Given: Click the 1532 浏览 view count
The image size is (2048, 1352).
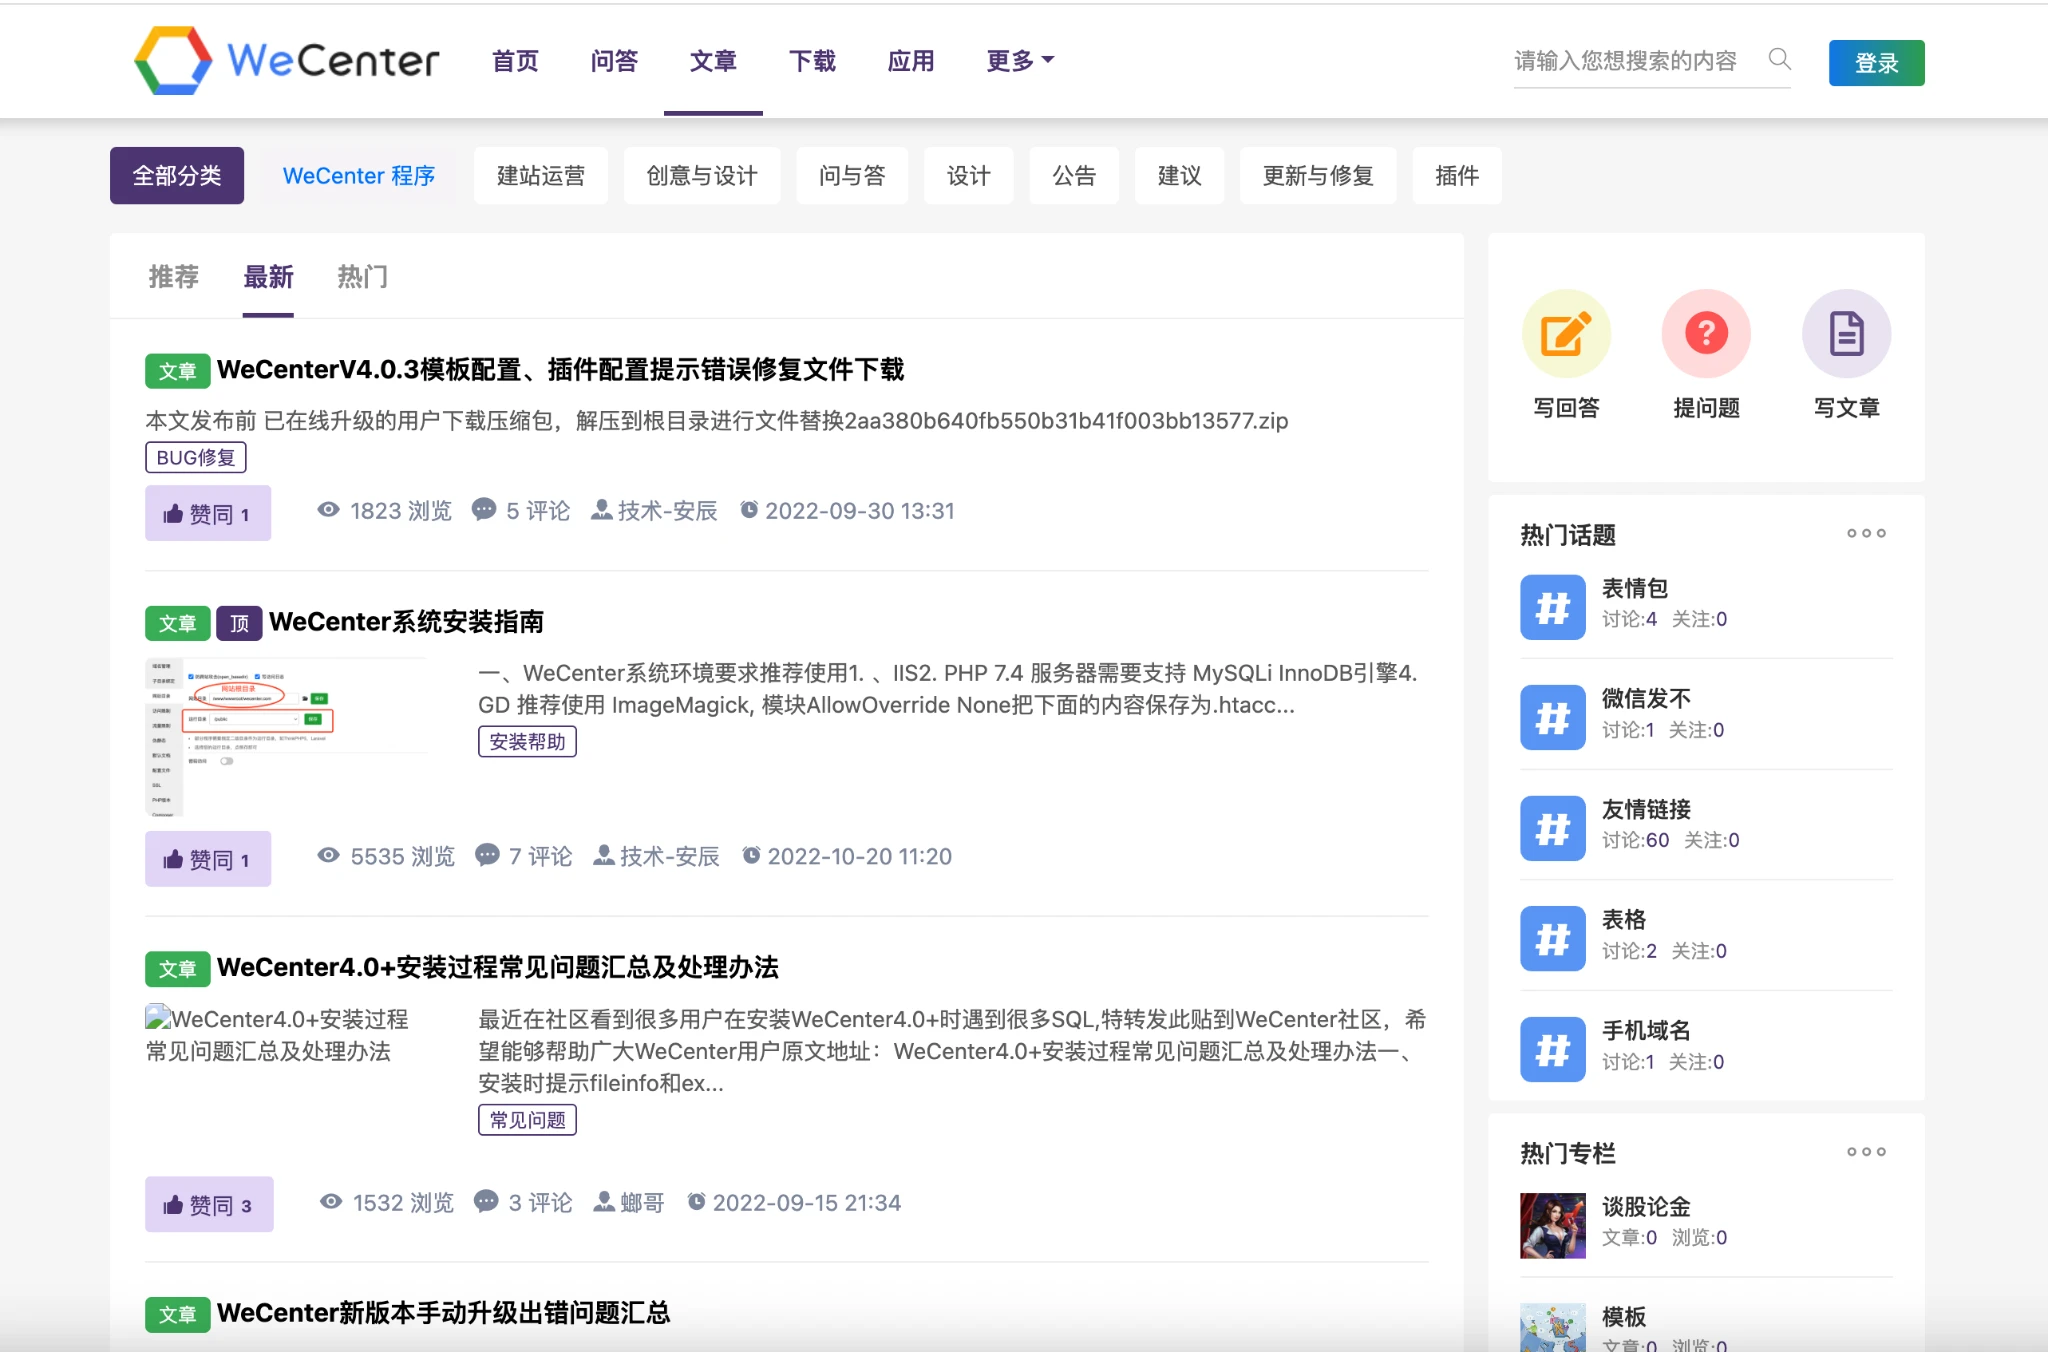Looking at the screenshot, I should pyautogui.click(x=387, y=1202).
